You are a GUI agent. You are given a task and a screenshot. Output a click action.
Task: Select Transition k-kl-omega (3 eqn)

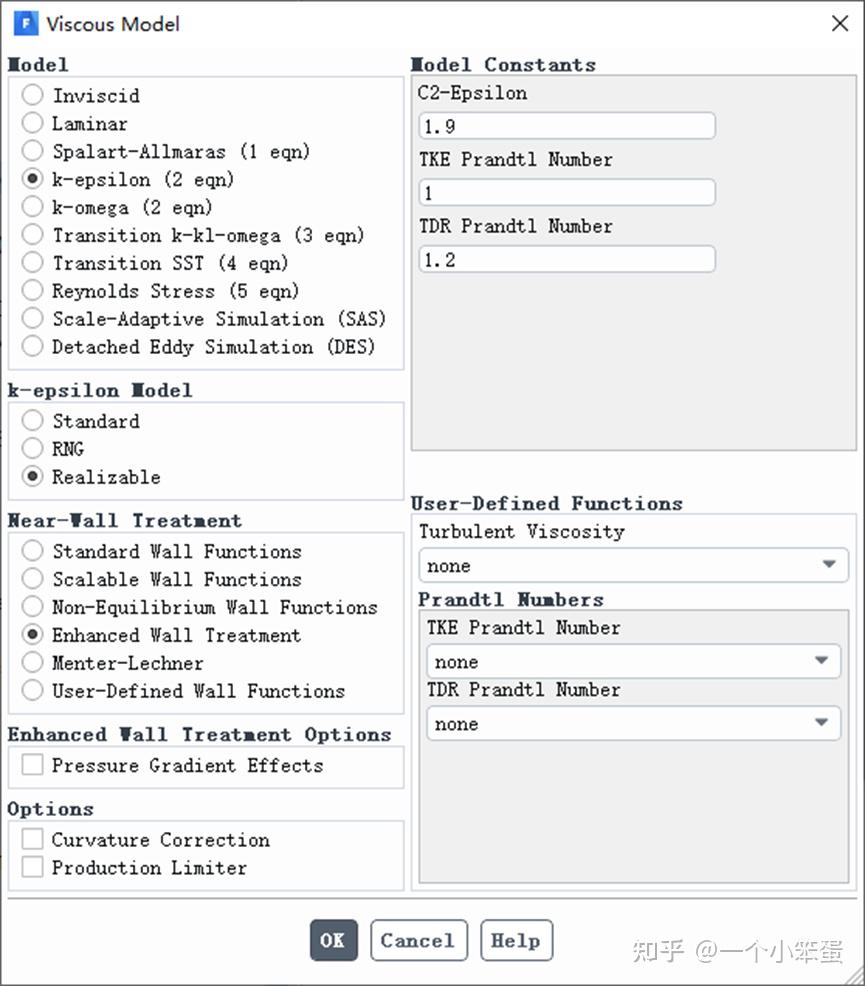pos(33,235)
